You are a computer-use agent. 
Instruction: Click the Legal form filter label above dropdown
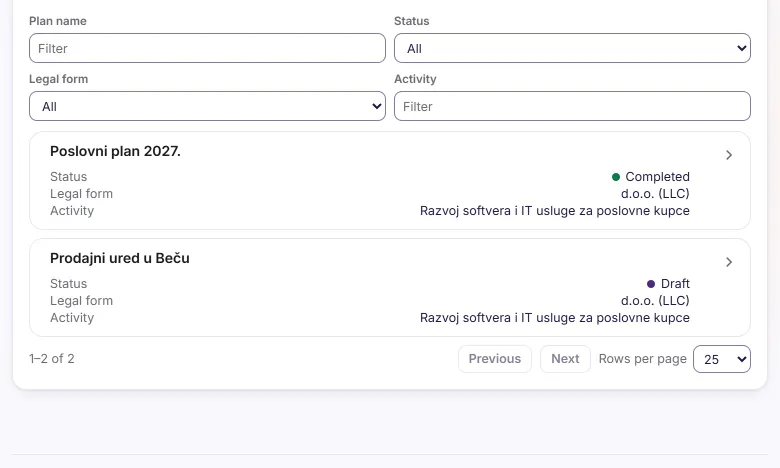[58, 79]
